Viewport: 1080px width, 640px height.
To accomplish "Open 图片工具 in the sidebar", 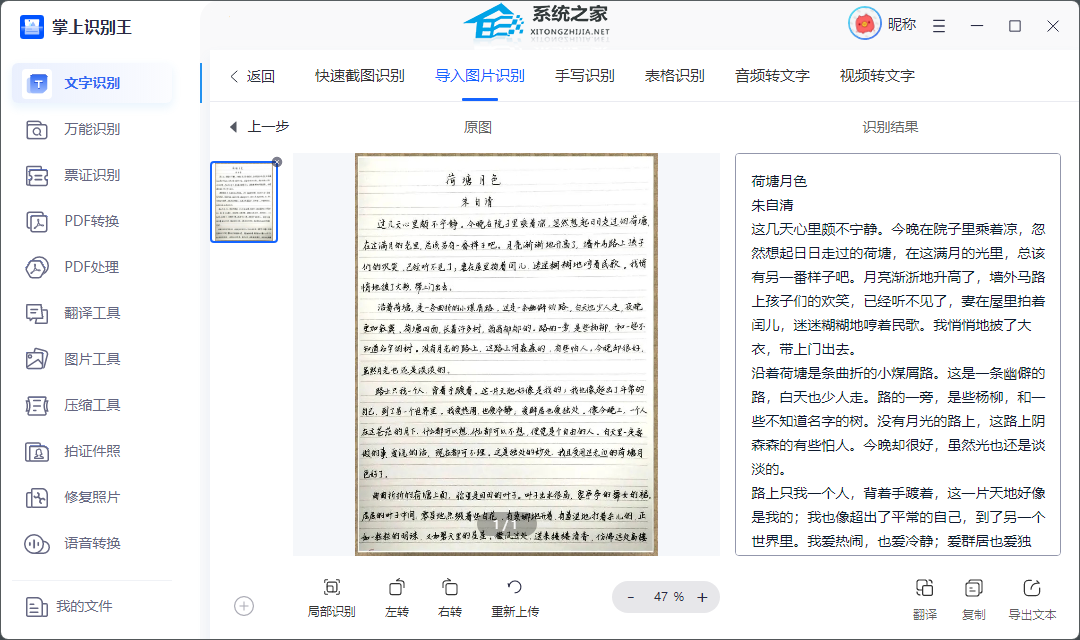I will pos(92,360).
